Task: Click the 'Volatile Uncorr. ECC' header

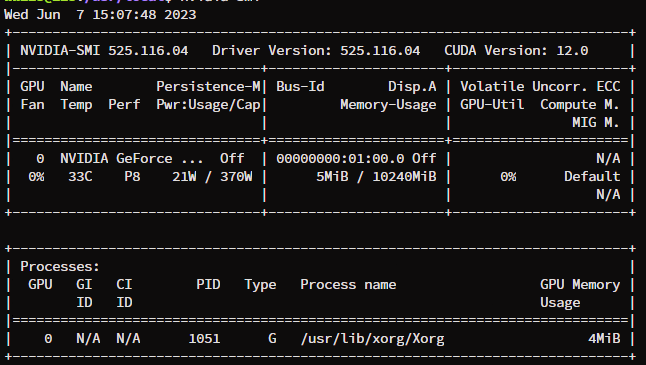Action: pos(540,87)
